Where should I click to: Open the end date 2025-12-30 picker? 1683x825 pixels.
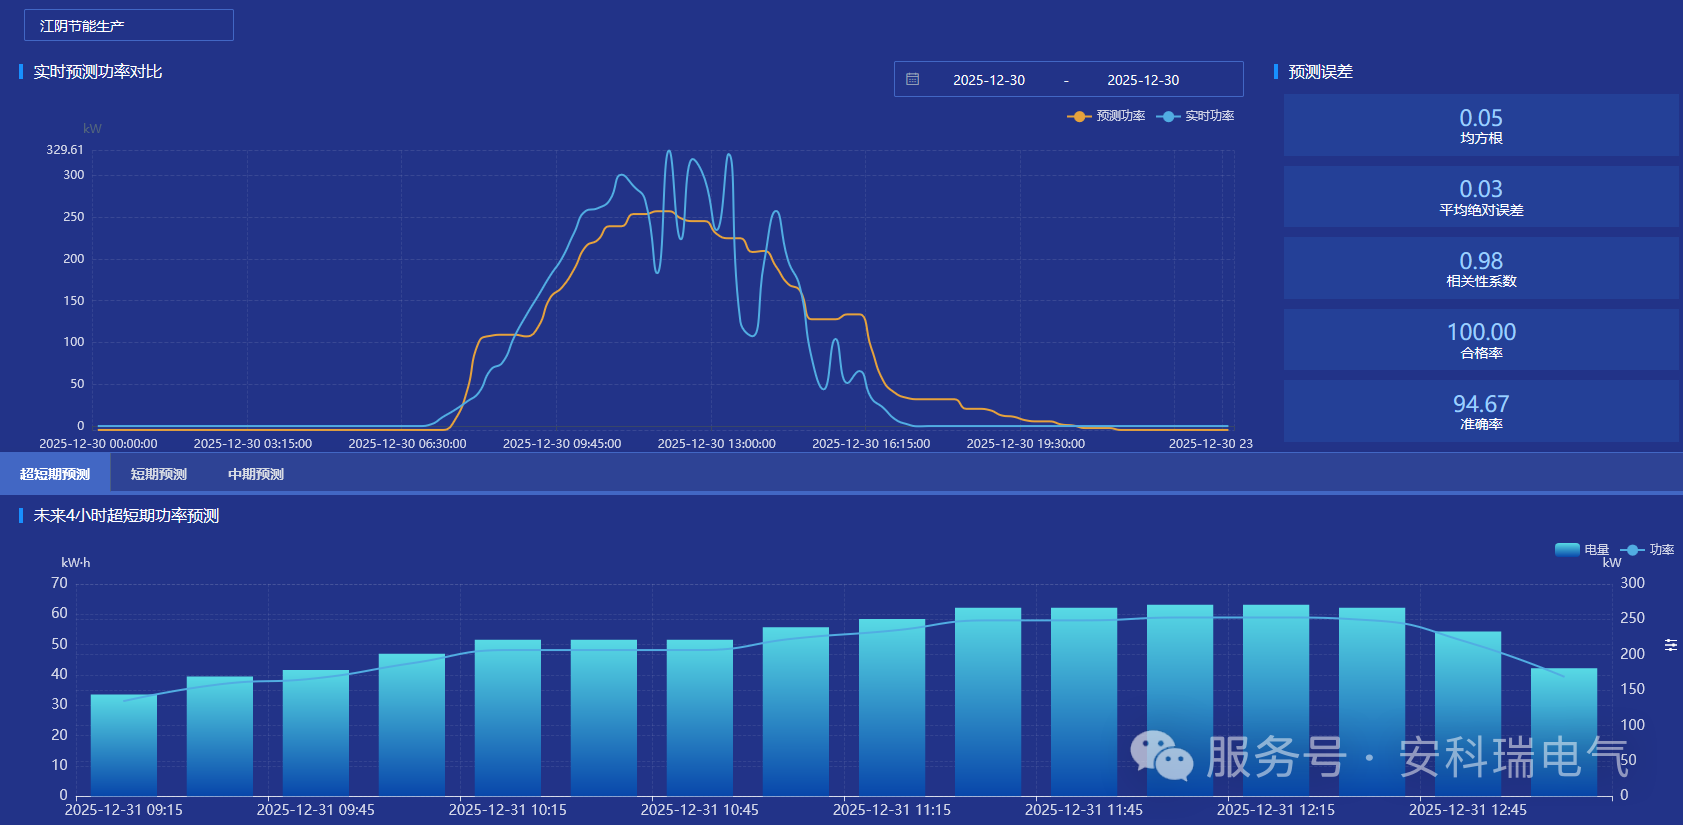pyautogui.click(x=1142, y=80)
